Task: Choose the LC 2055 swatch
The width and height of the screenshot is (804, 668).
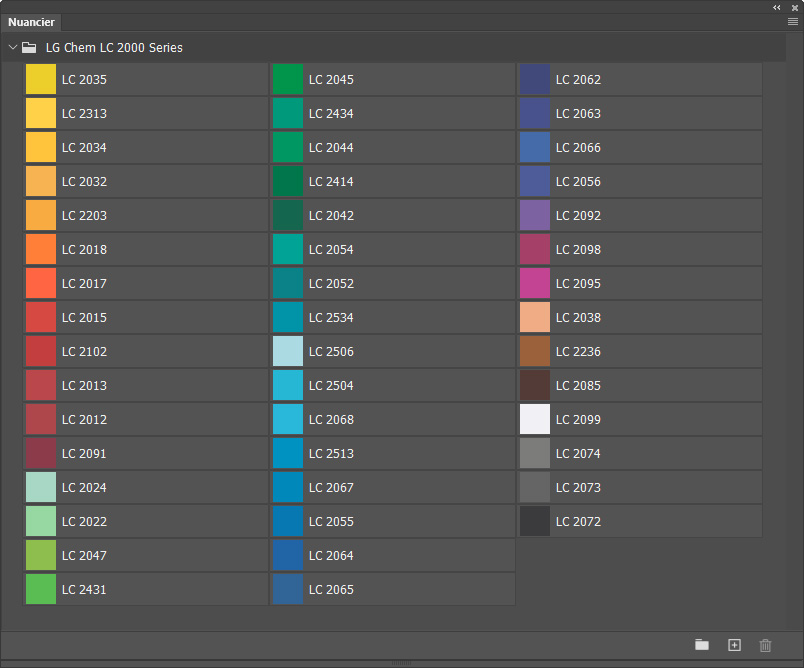Action: (288, 521)
